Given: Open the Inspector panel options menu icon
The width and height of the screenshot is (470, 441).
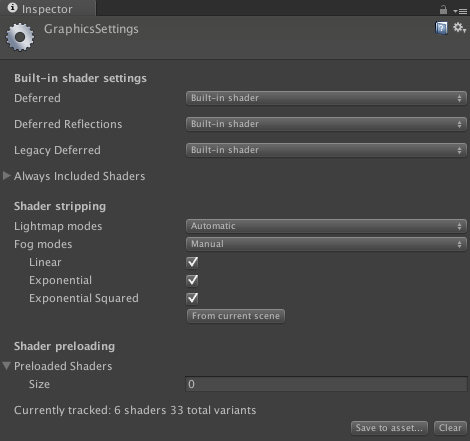Looking at the screenshot, I should pos(460,11).
